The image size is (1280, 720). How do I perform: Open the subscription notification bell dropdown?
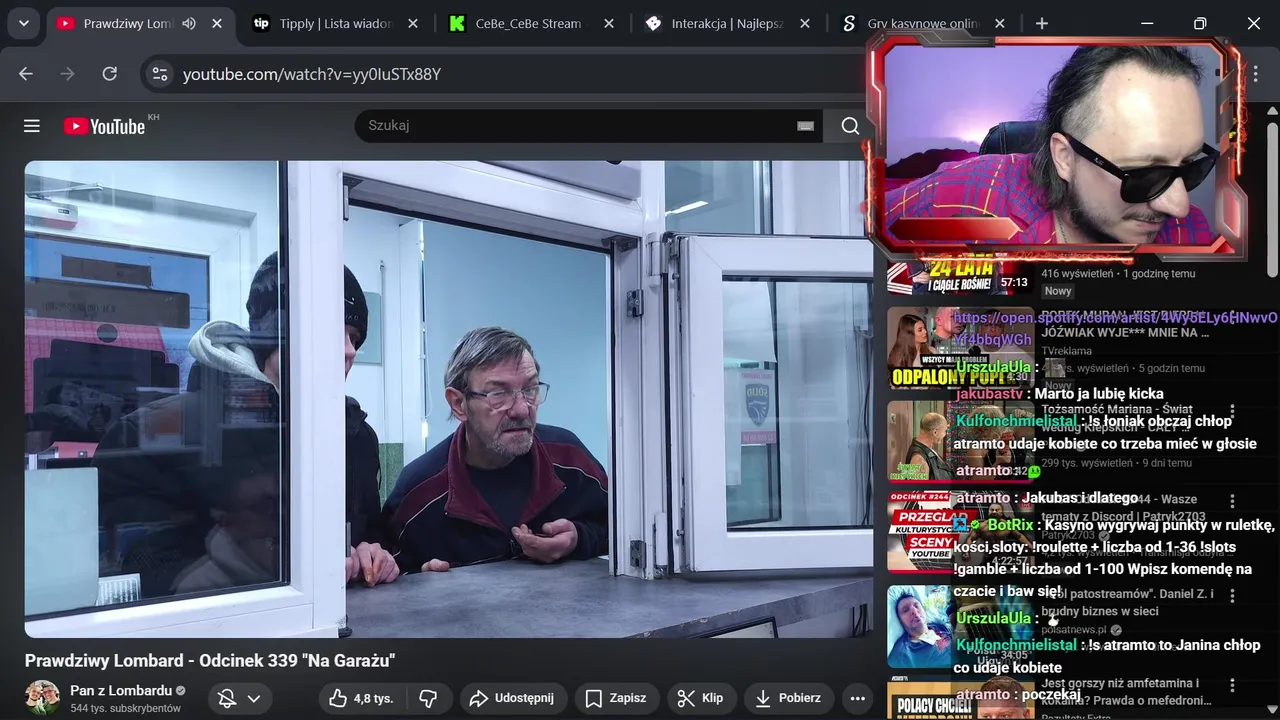pos(240,698)
